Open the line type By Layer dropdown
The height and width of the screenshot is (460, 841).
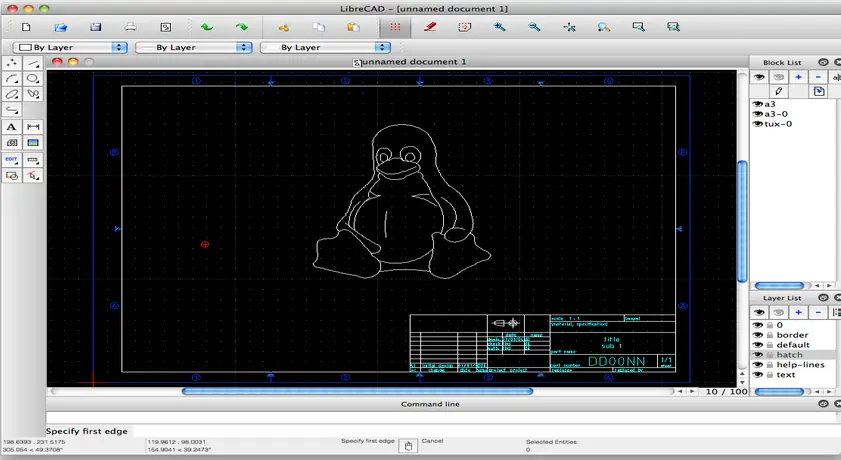point(325,47)
